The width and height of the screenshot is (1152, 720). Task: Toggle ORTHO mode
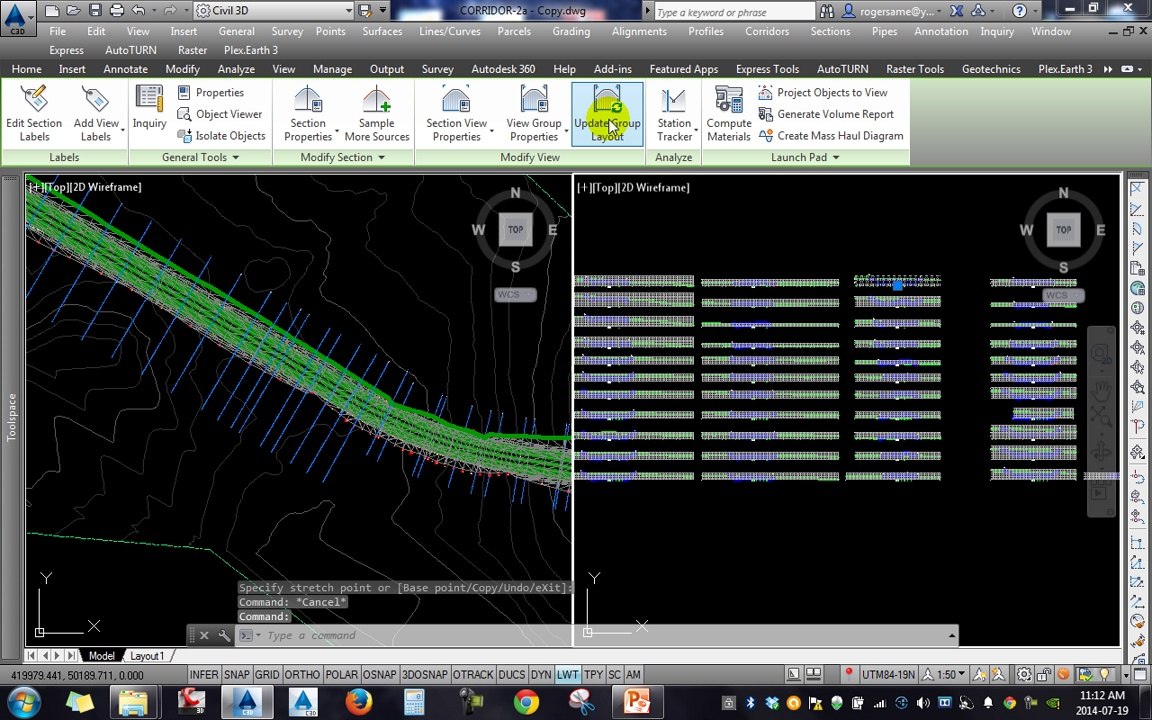click(x=302, y=674)
